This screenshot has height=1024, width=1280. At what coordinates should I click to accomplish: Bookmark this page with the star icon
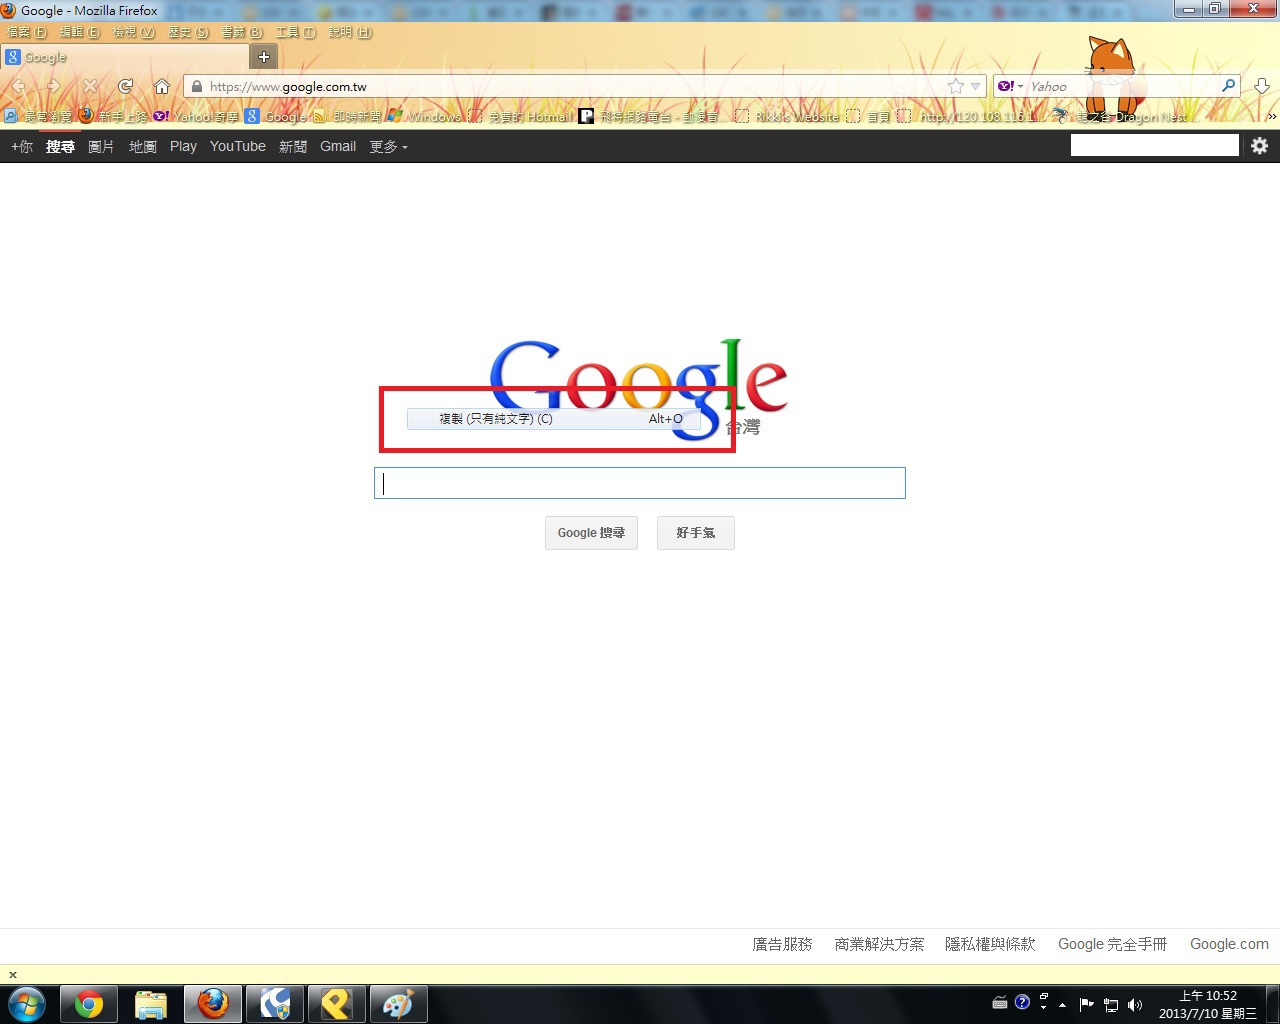tap(956, 86)
